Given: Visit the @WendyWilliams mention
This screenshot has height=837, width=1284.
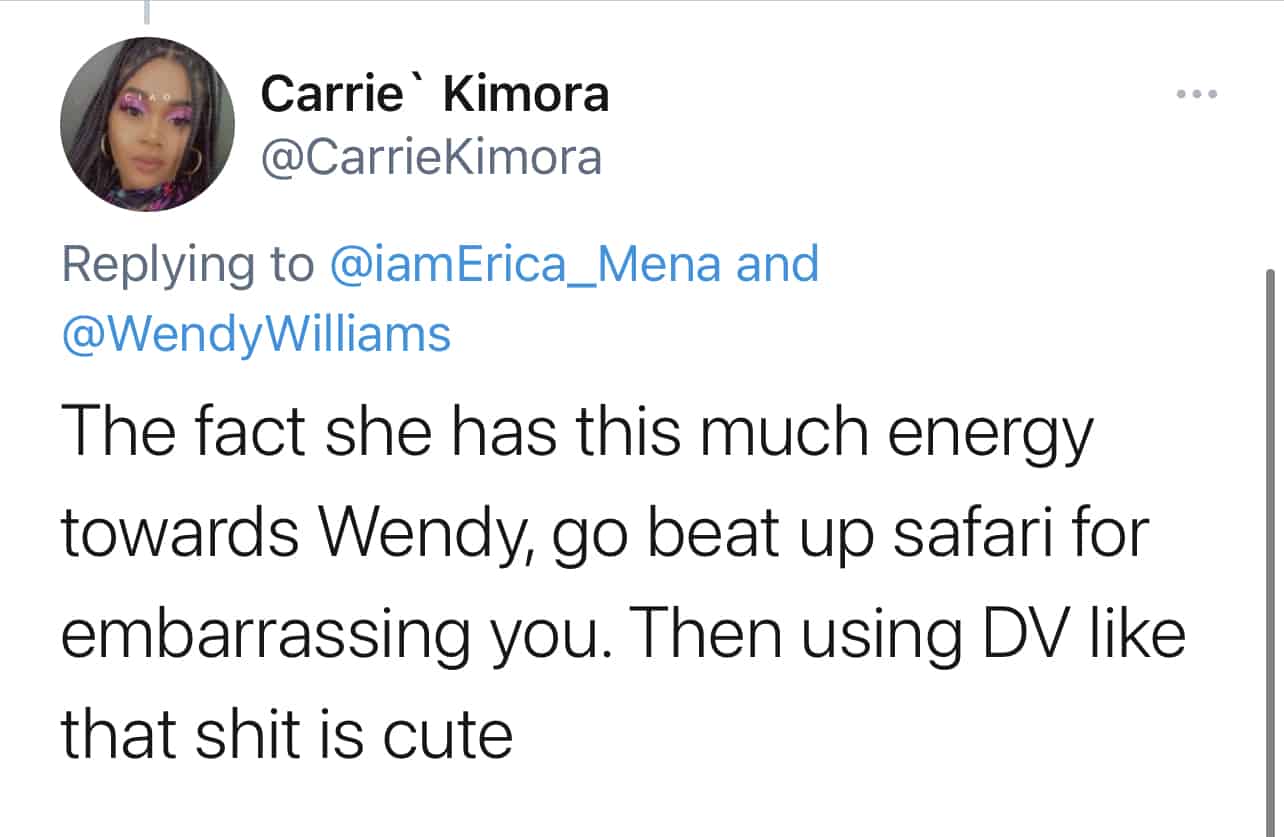Looking at the screenshot, I should 256,334.
